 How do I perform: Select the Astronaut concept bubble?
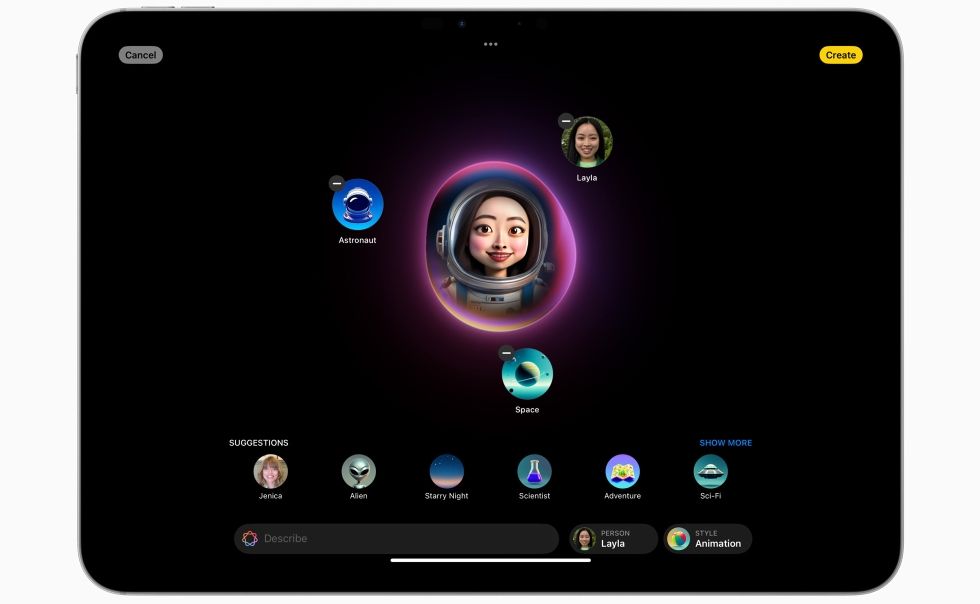coord(358,204)
